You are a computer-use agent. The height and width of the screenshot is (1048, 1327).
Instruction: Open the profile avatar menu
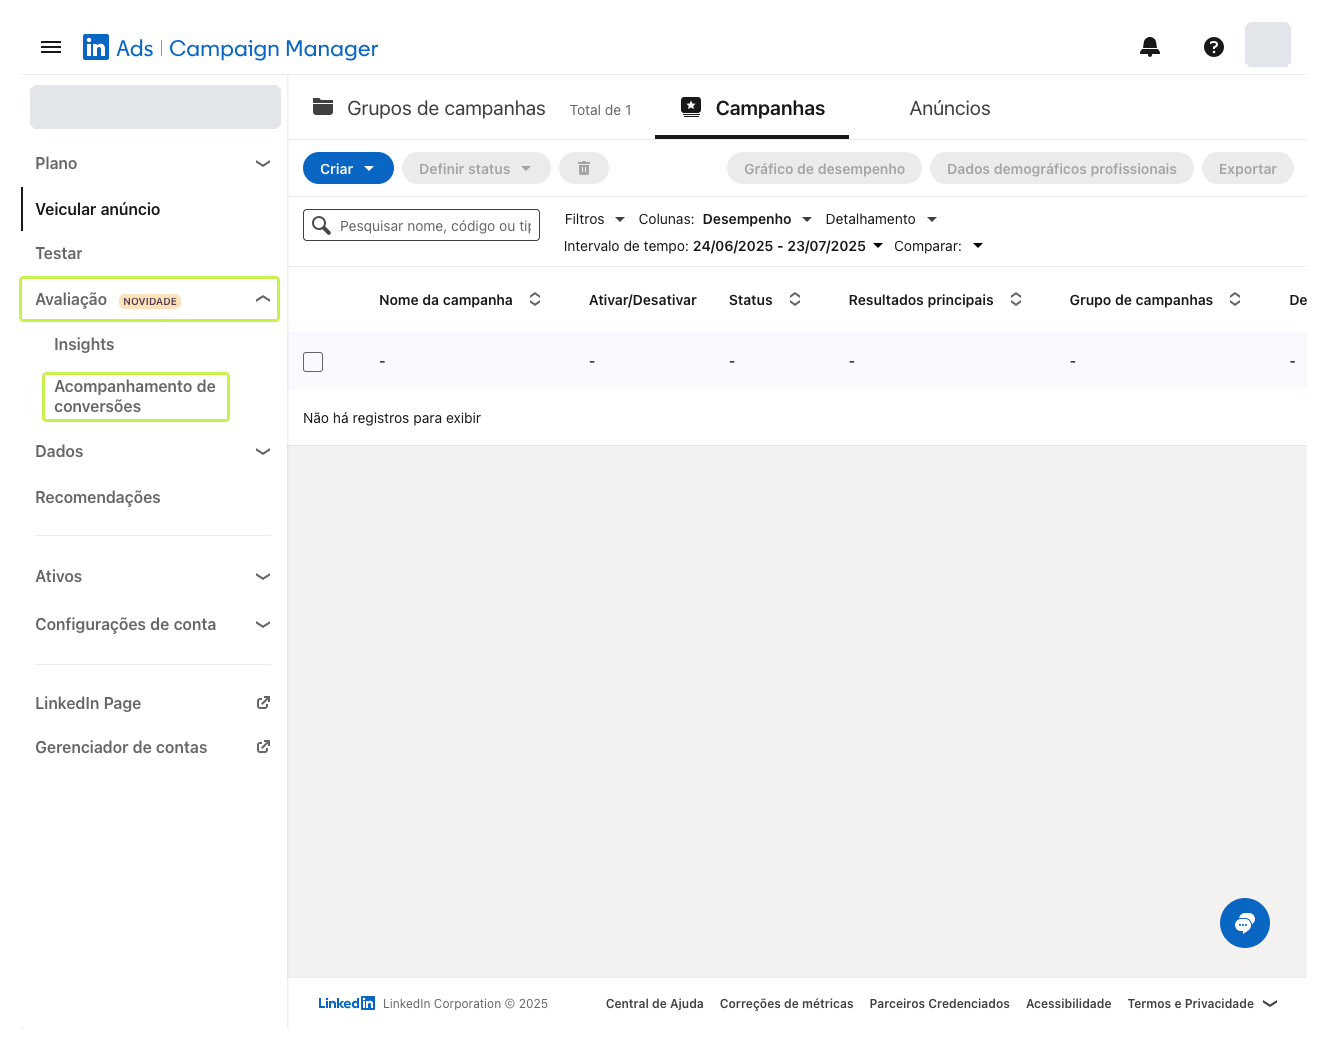pyautogui.click(x=1268, y=45)
